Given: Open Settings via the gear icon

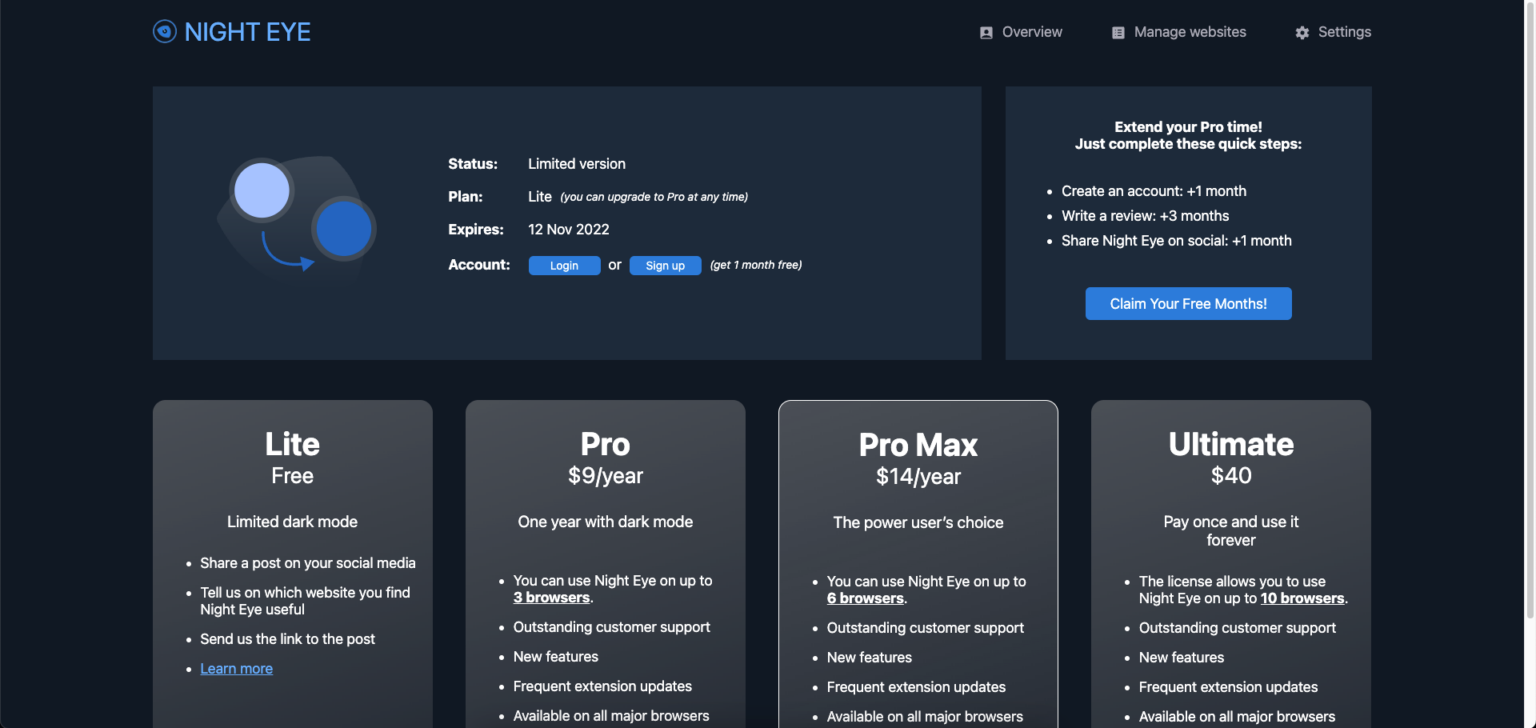Looking at the screenshot, I should 1302,32.
